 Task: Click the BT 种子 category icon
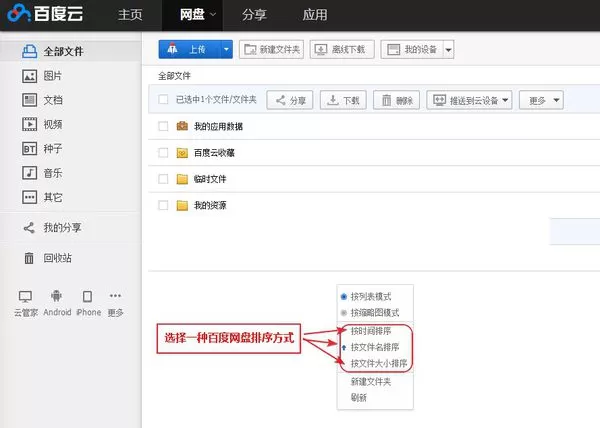point(29,148)
